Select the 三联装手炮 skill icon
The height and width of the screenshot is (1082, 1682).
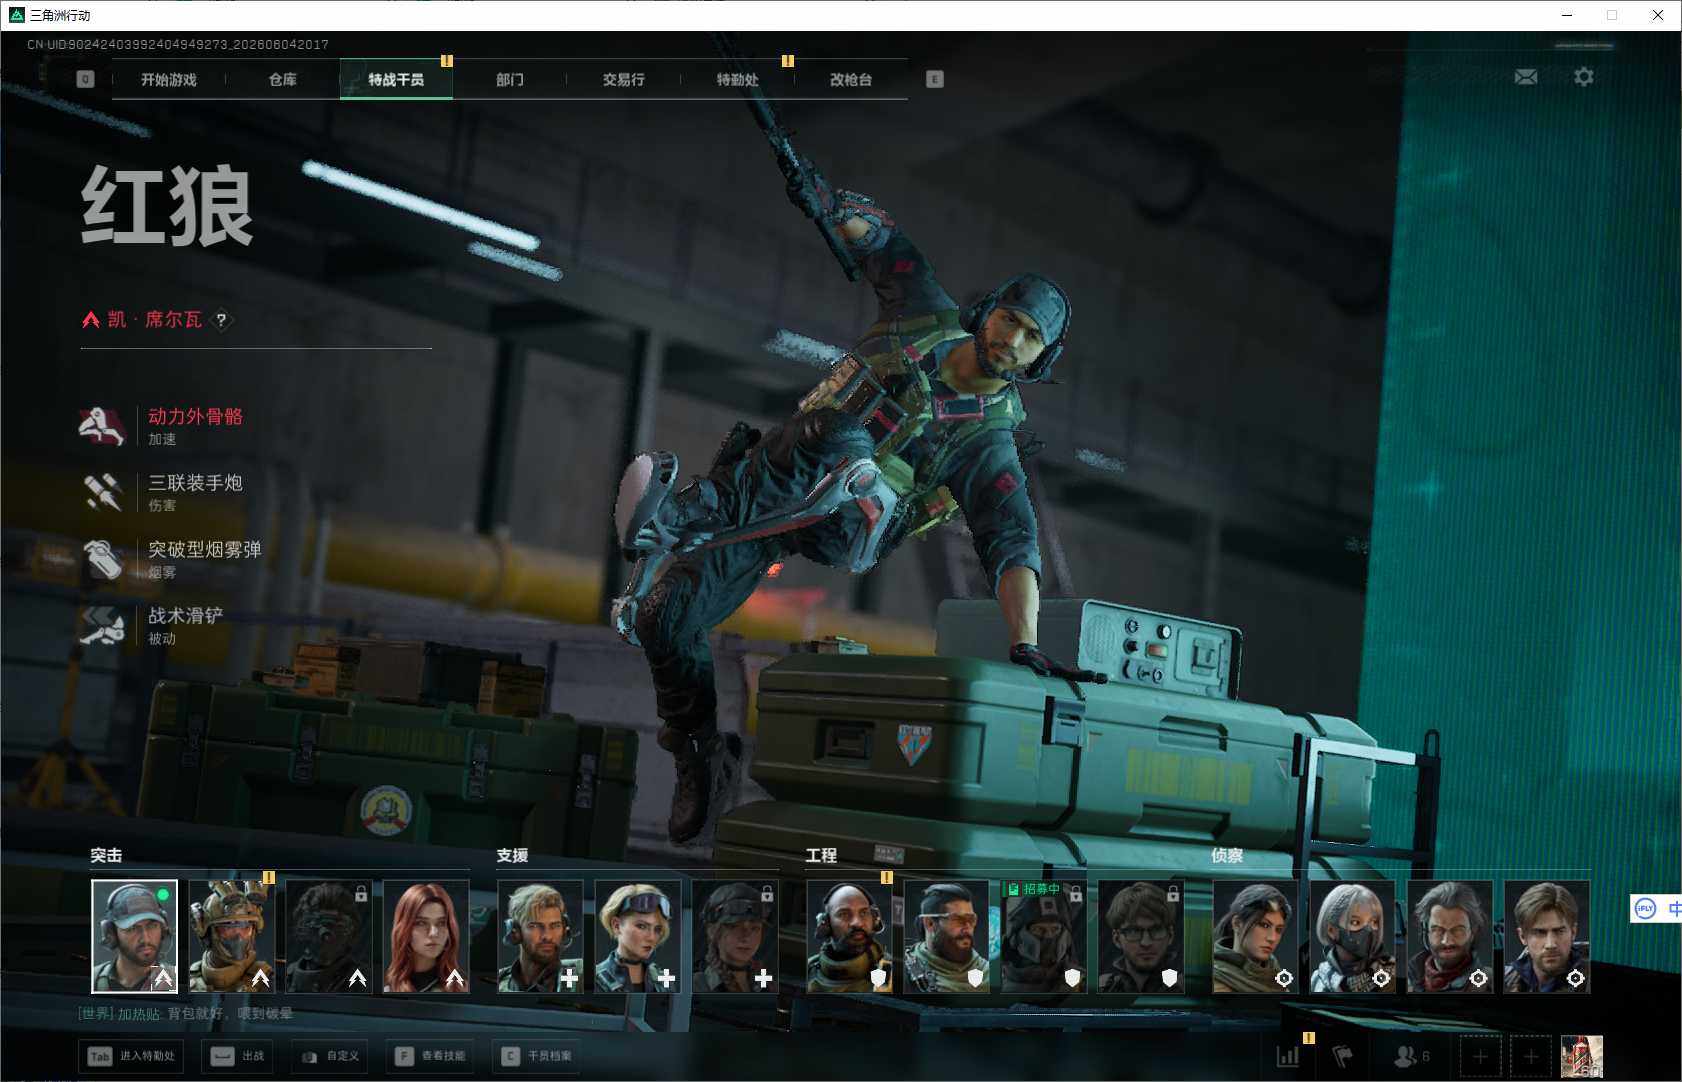[x=102, y=492]
